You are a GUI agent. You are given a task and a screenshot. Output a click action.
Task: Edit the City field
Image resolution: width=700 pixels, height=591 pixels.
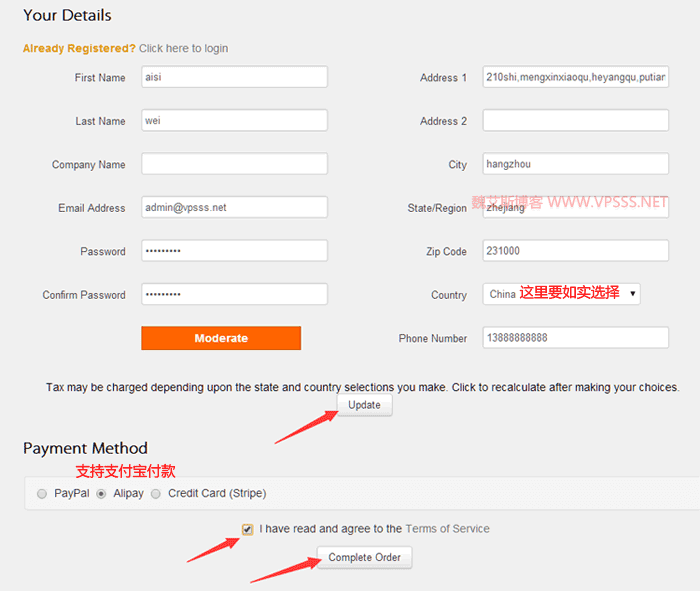pos(575,164)
